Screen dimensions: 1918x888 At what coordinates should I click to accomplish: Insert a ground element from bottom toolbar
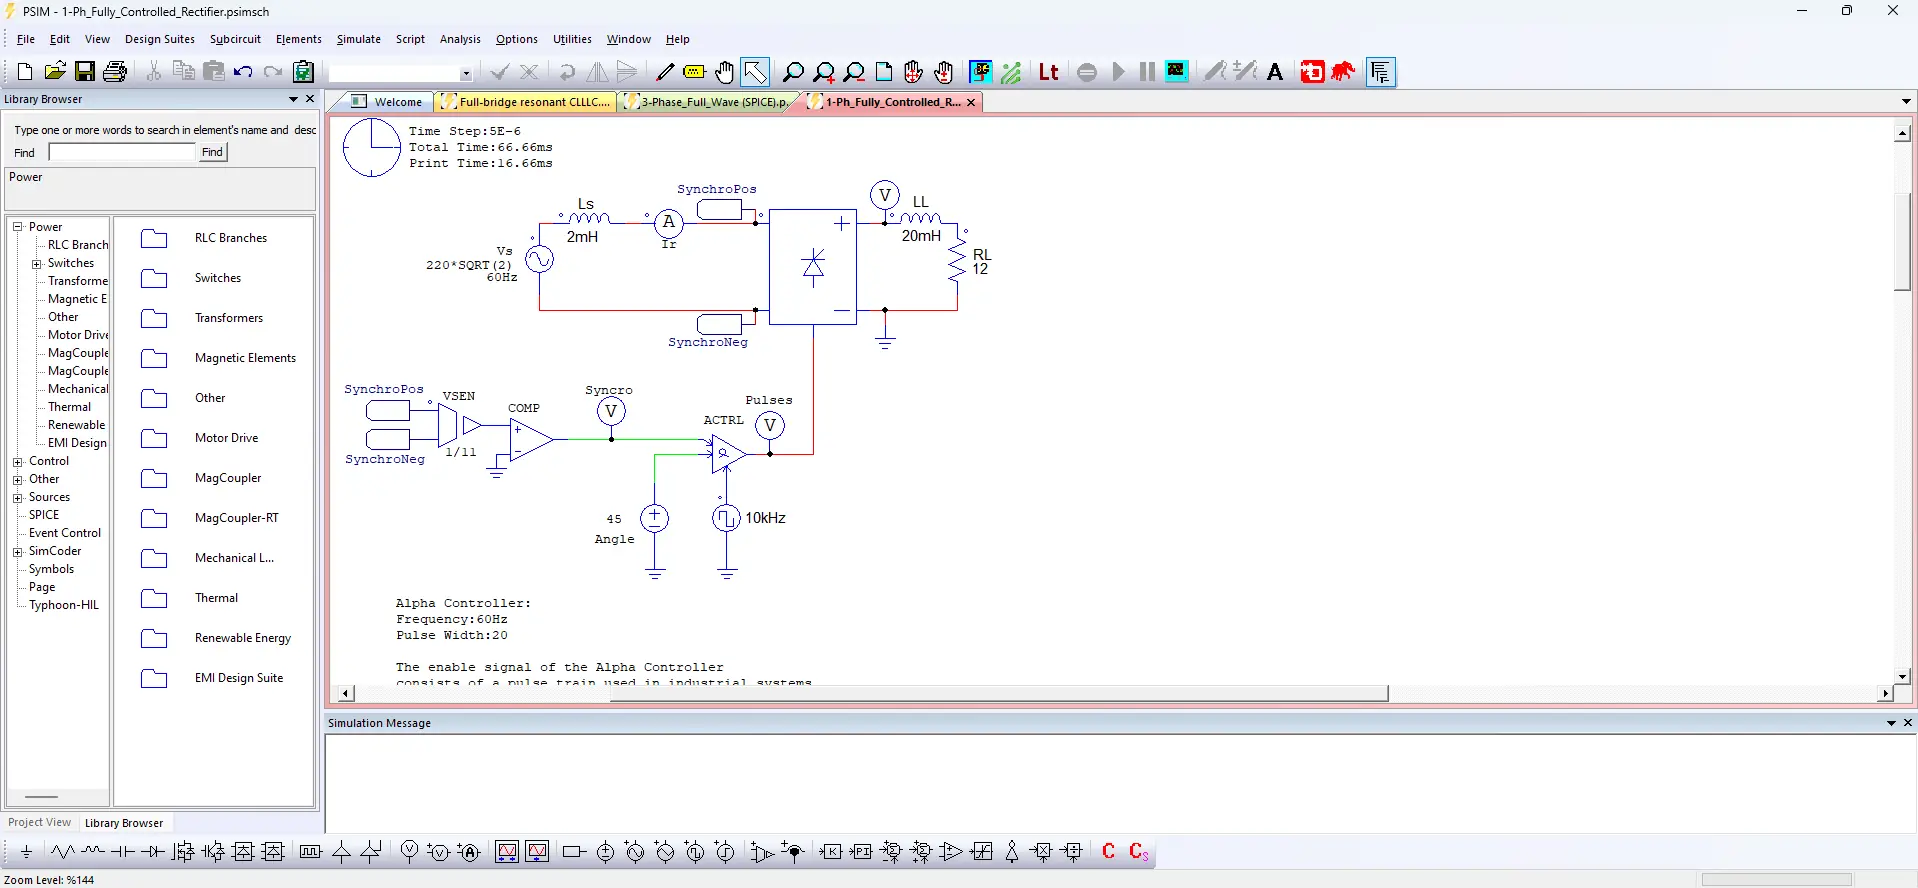26,852
